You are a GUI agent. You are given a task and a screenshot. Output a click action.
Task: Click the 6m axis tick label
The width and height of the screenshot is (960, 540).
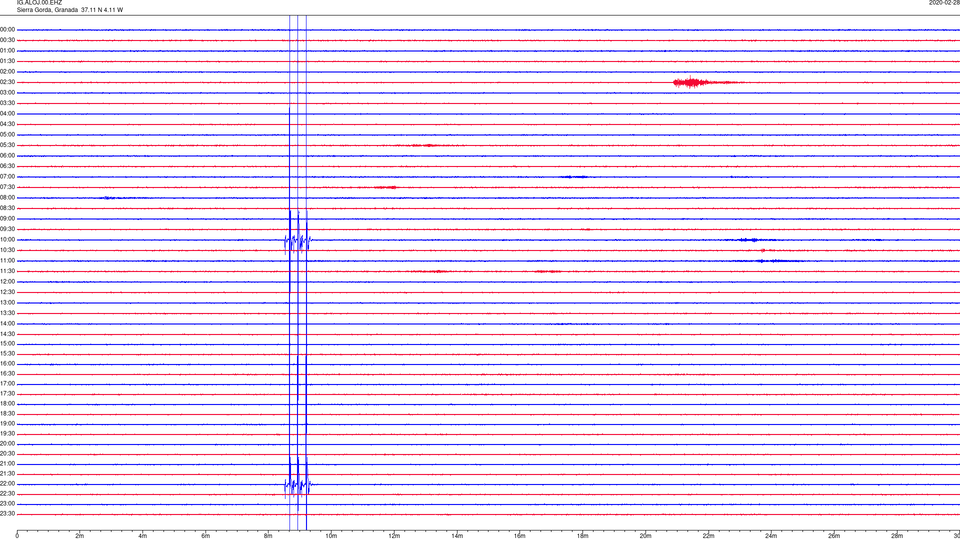(x=206, y=536)
